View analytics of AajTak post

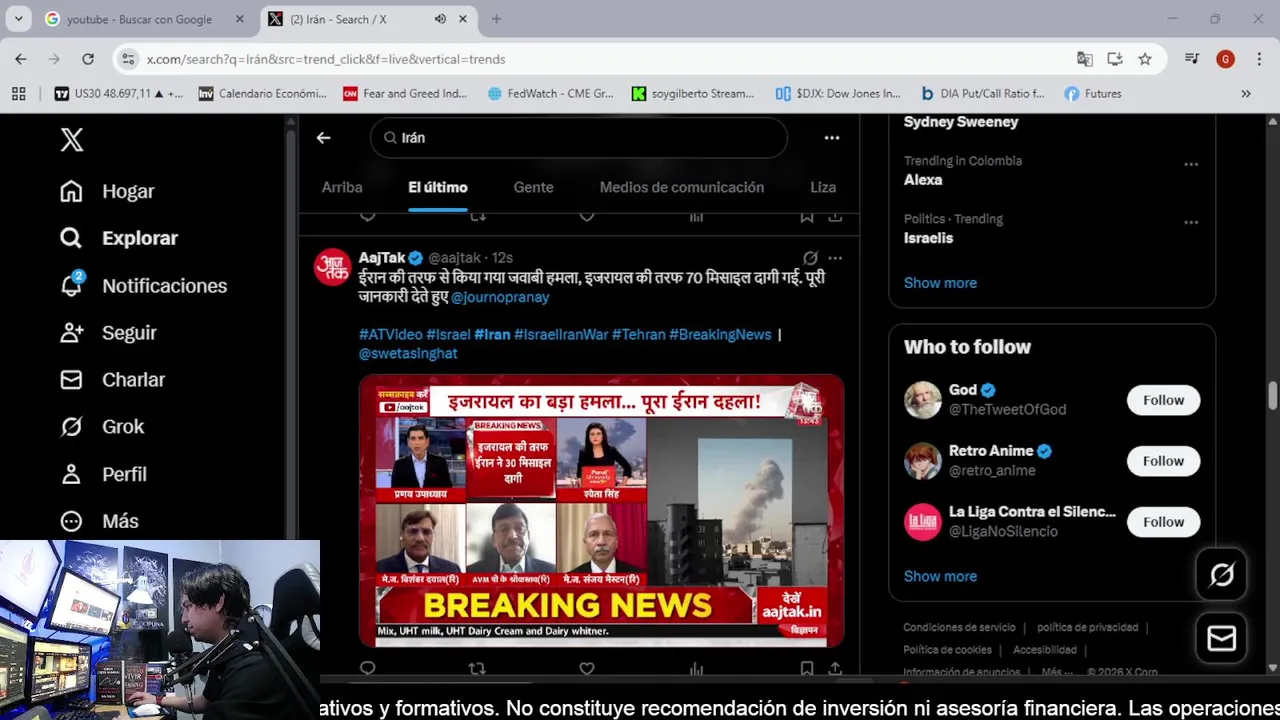(x=696, y=668)
